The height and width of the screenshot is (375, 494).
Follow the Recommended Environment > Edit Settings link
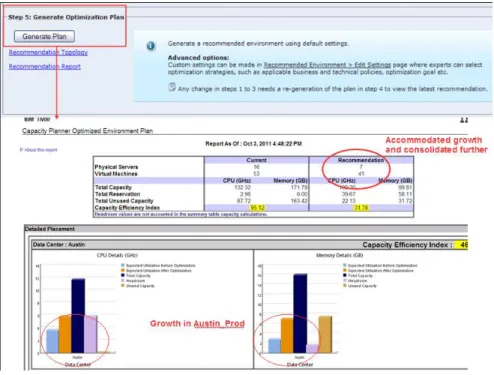327,65
